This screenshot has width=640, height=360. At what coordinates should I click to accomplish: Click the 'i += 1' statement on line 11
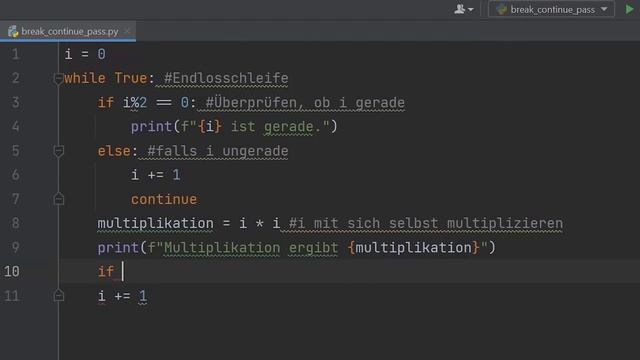[x=122, y=296]
